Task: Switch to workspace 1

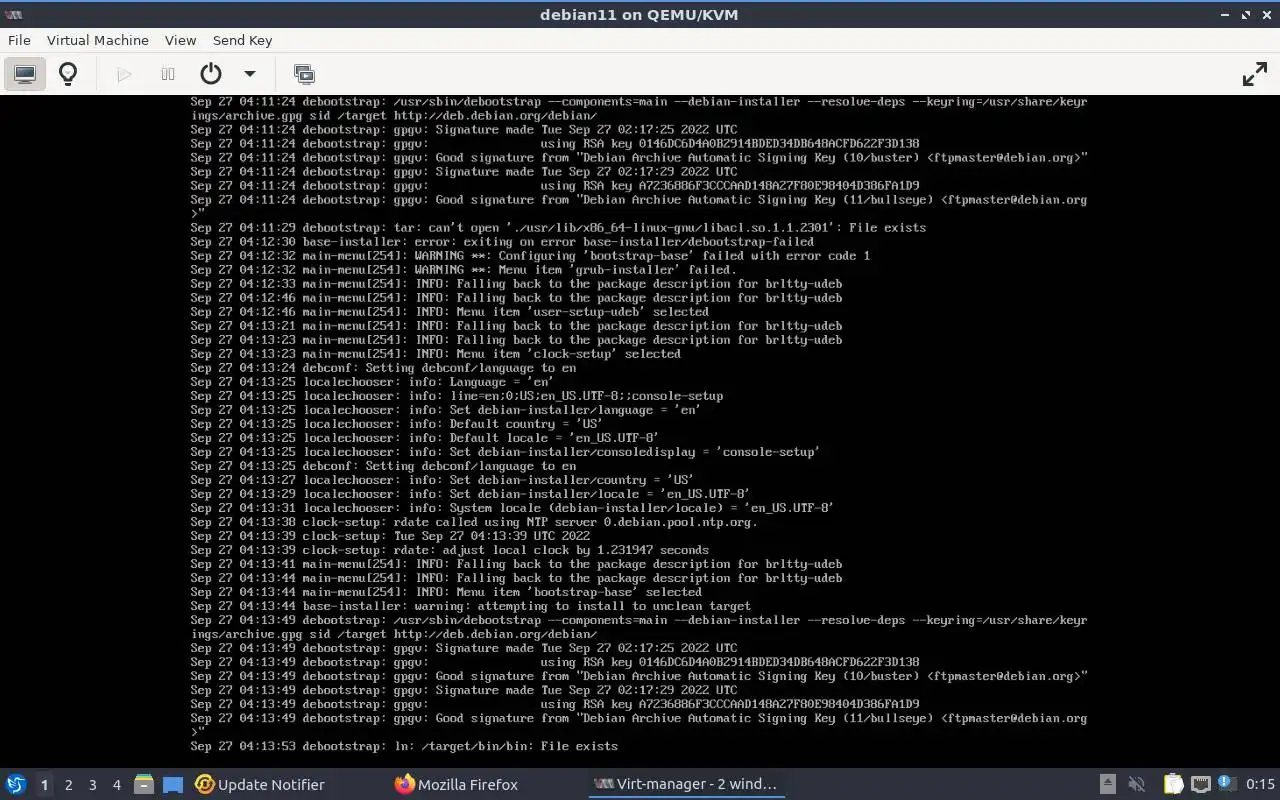Action: click(x=44, y=785)
